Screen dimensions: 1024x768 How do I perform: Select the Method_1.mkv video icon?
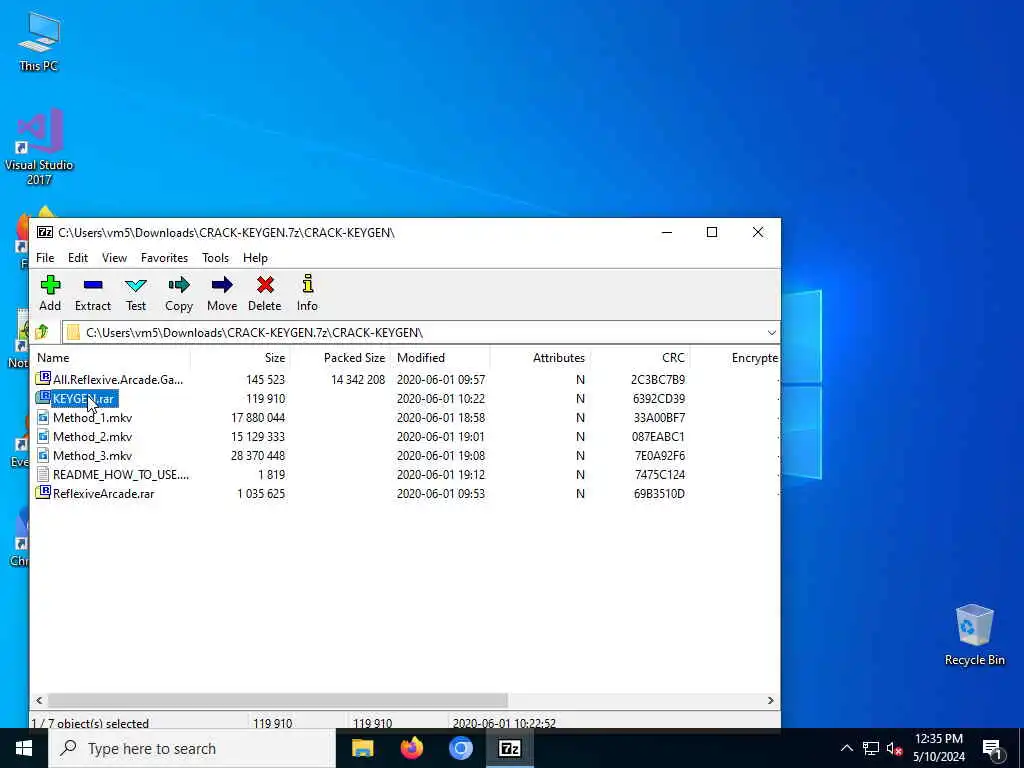[43, 417]
